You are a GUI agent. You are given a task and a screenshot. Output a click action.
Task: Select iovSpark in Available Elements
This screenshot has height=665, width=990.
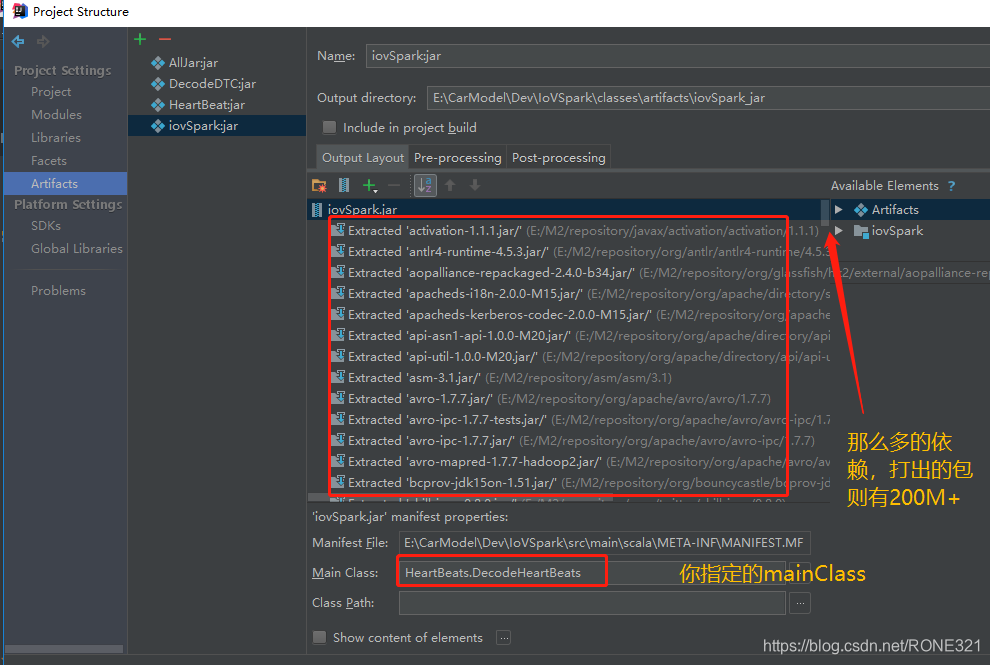click(897, 231)
